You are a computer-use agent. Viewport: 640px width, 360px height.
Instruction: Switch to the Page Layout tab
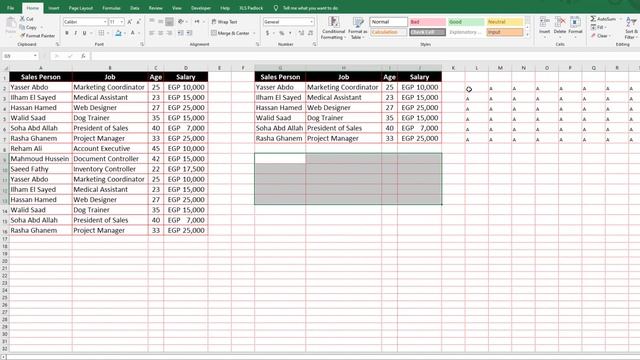(80, 8)
